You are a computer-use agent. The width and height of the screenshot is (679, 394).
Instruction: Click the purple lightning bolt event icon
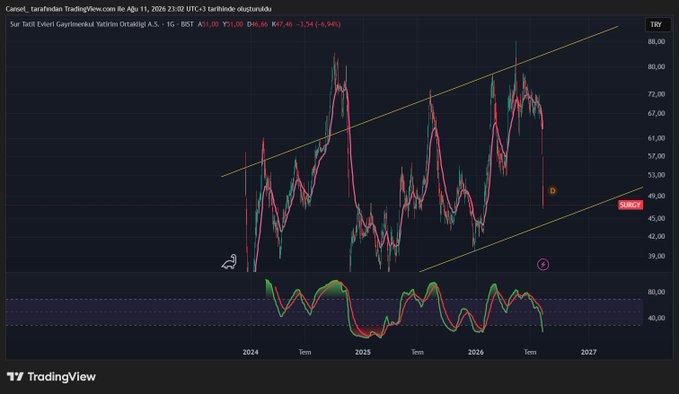[x=543, y=264]
